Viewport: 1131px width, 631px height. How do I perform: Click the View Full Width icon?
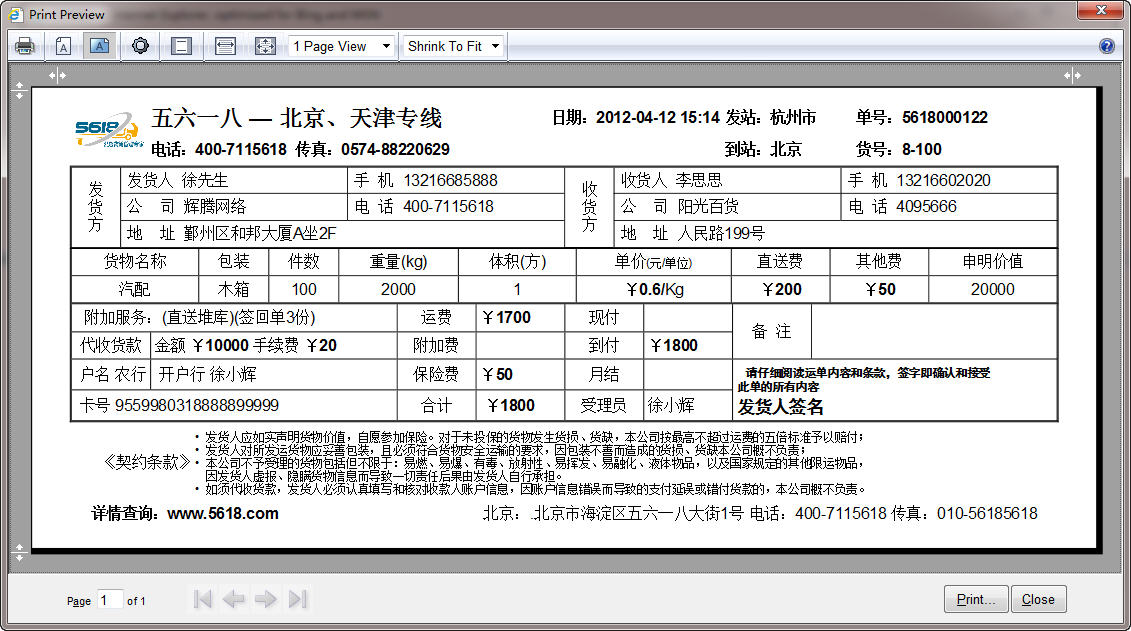pos(225,46)
